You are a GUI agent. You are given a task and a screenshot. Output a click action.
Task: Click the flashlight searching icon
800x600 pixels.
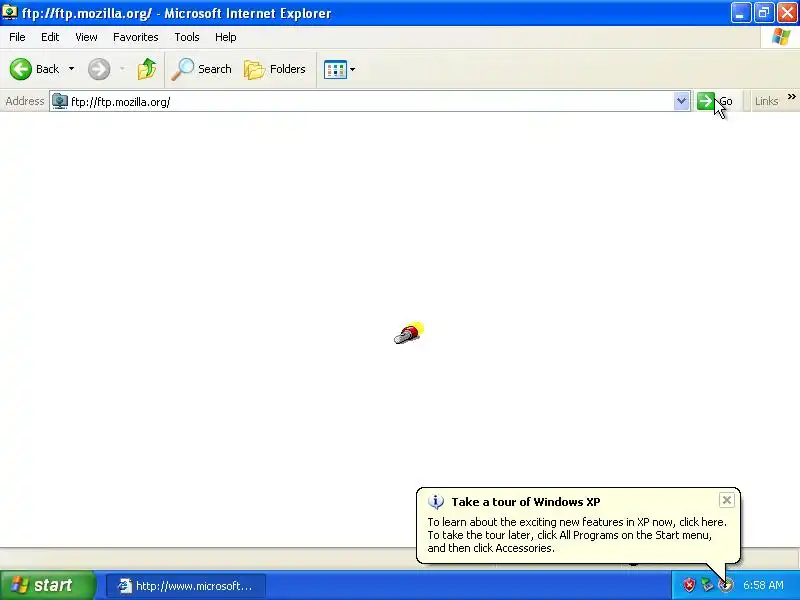click(x=409, y=333)
